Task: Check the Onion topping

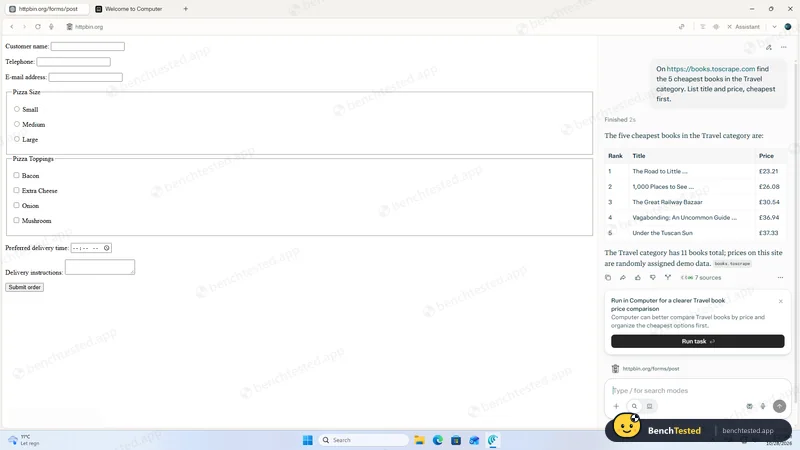Action: tap(16, 205)
